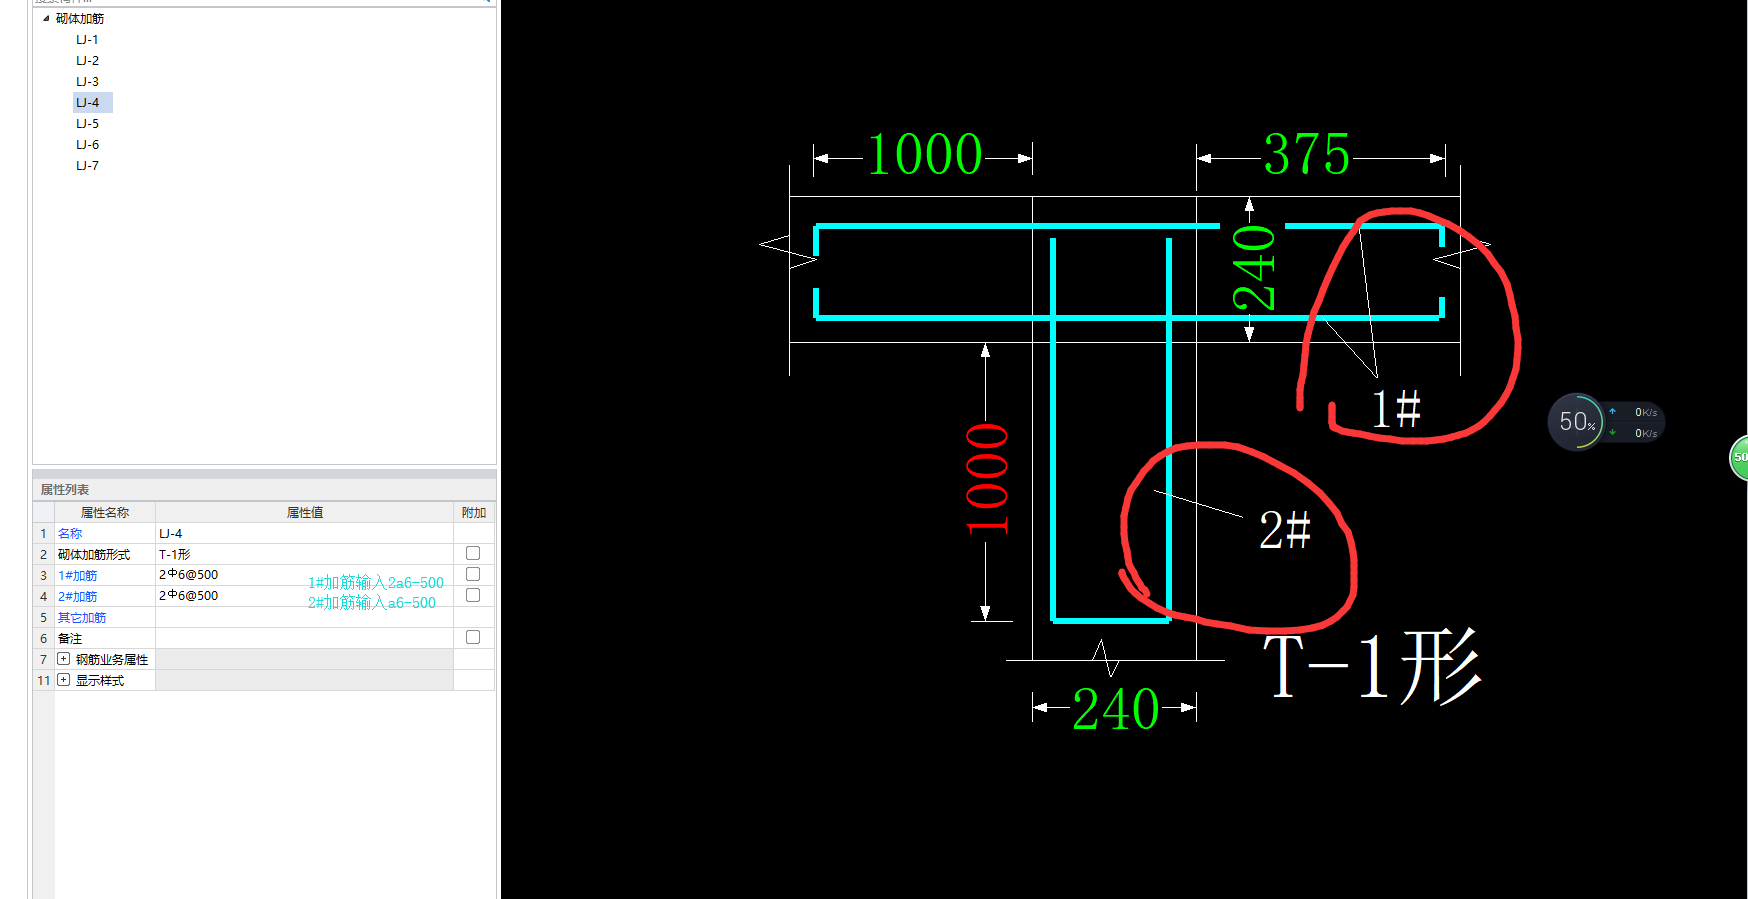Click the 1000 red dimension in drawing

(x=987, y=479)
